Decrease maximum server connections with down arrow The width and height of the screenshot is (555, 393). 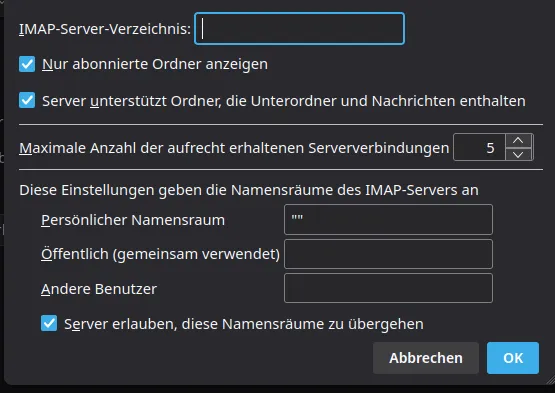[518, 154]
